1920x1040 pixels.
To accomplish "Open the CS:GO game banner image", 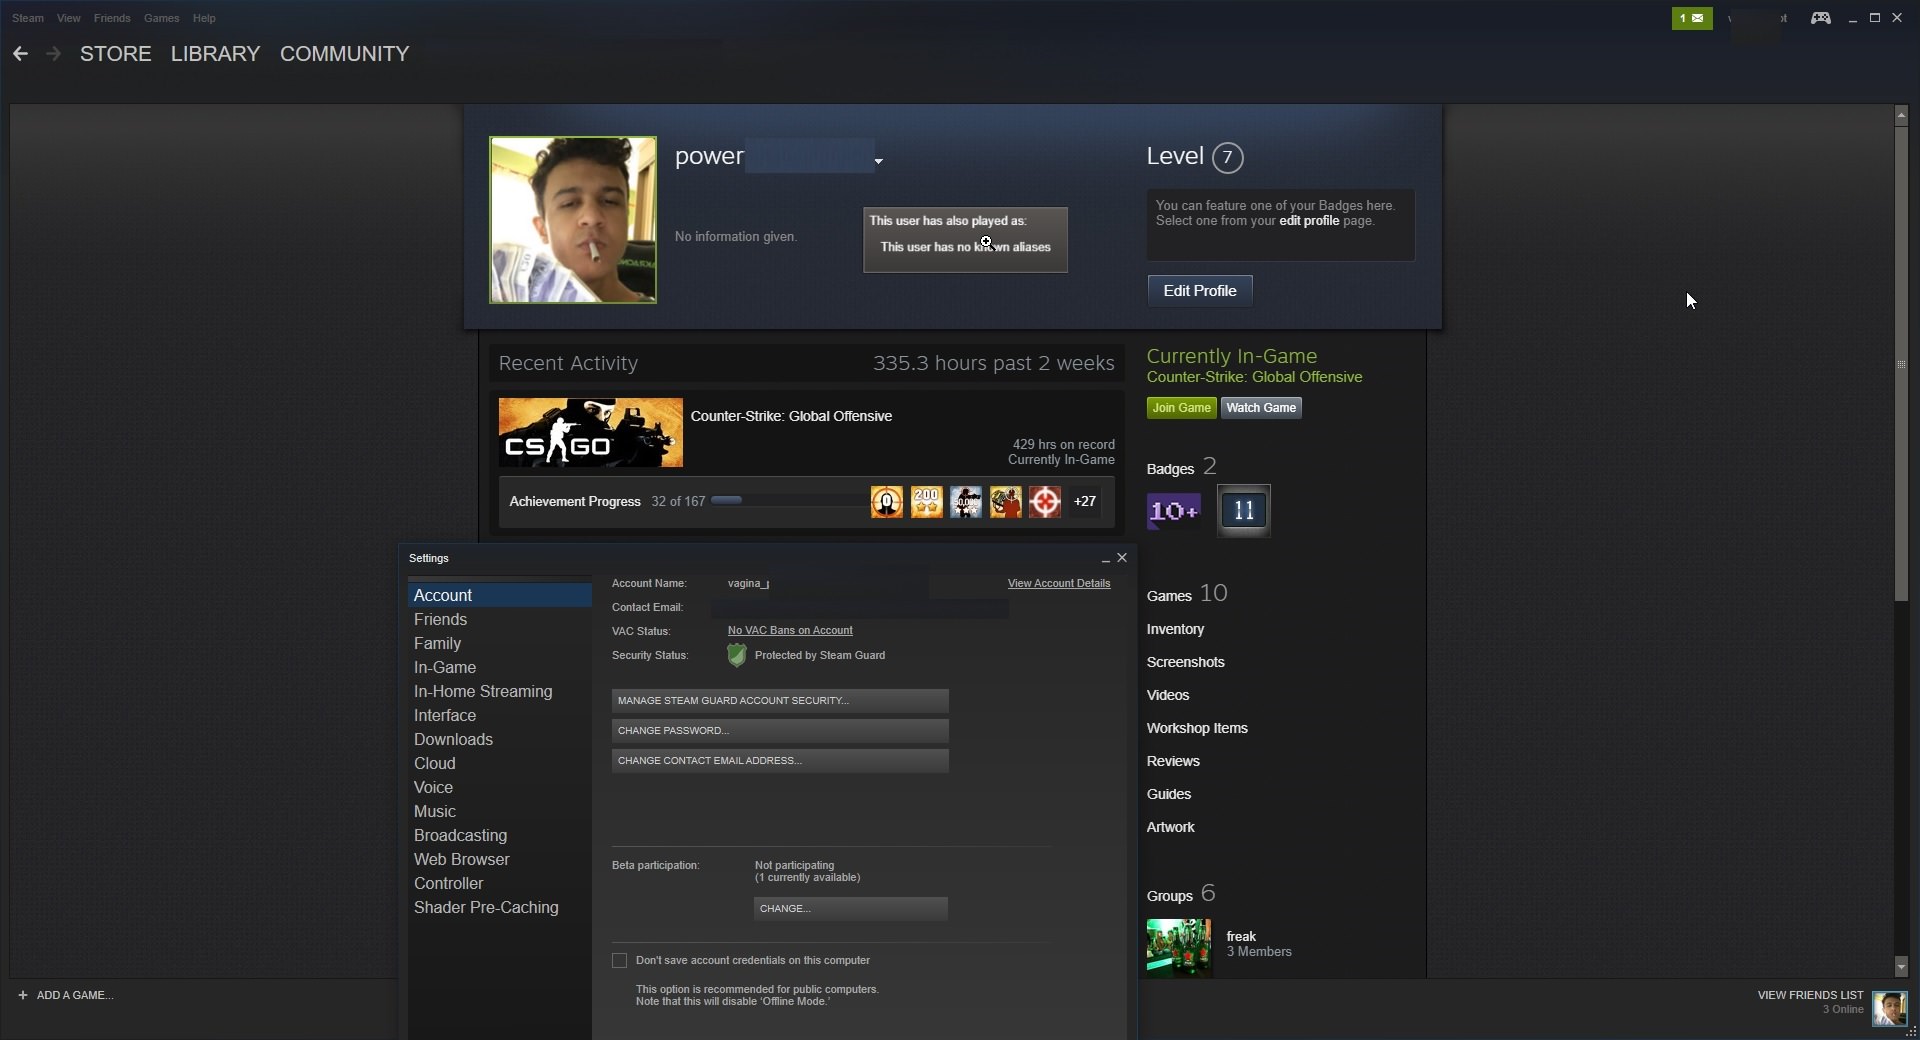I will [591, 432].
